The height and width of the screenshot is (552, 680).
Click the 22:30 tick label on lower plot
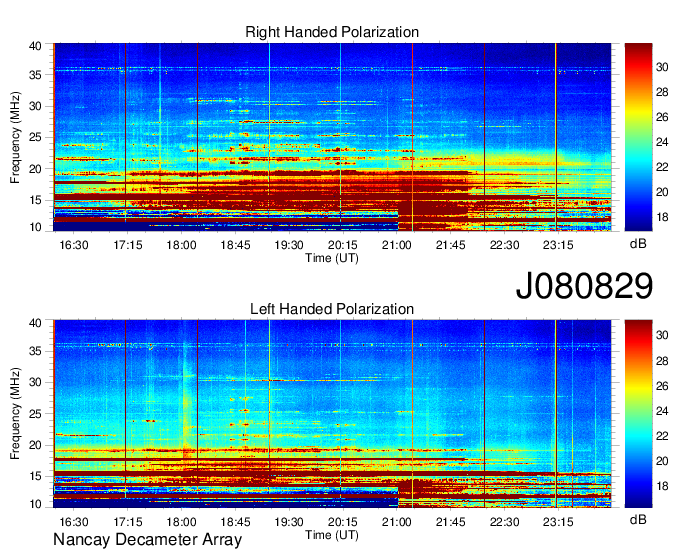click(504, 522)
